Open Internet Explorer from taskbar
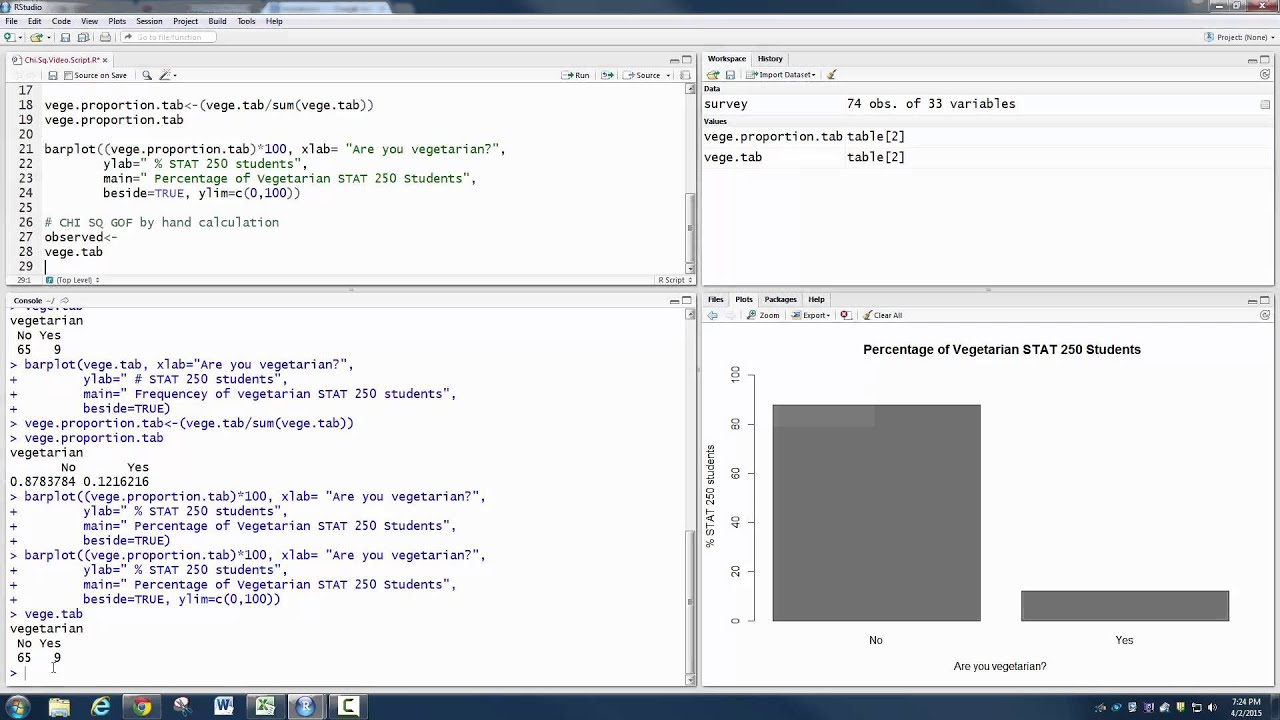Viewport: 1280px width, 720px height. point(100,707)
